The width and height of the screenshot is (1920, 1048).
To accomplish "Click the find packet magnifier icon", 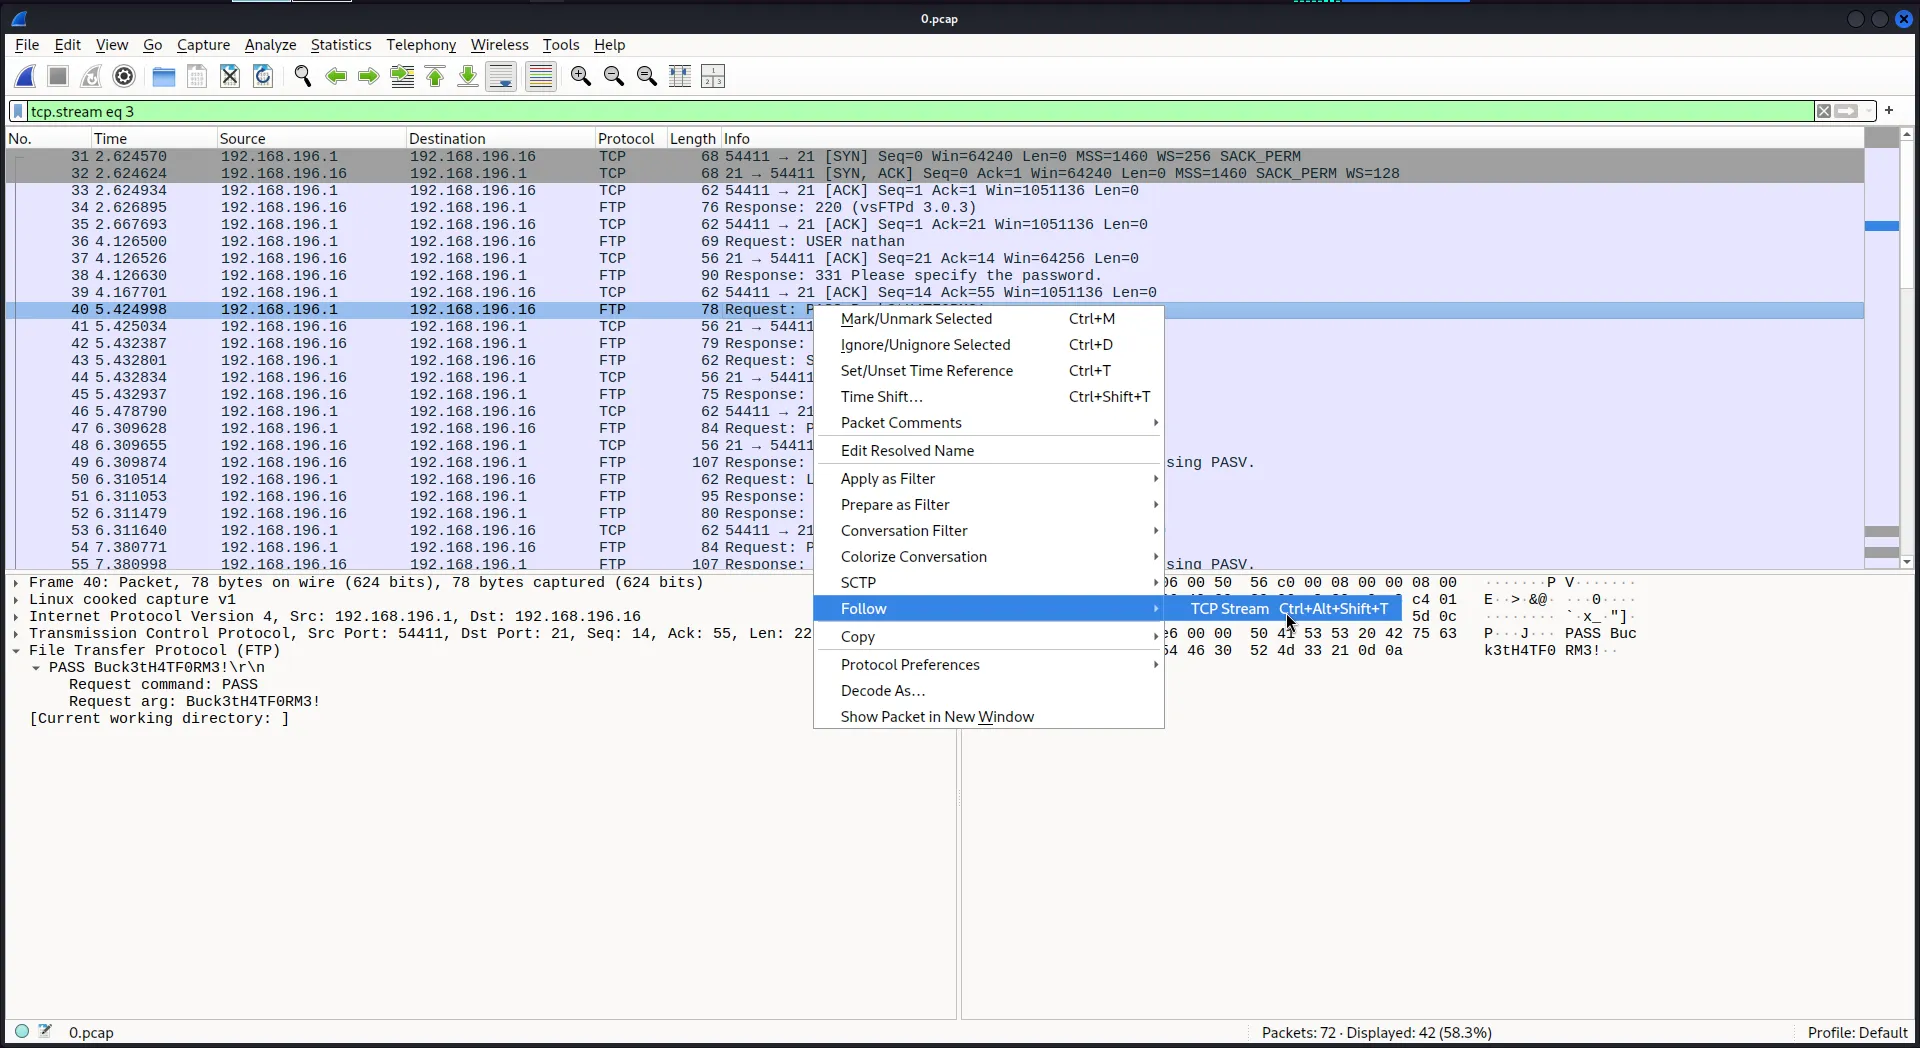I will tap(303, 76).
